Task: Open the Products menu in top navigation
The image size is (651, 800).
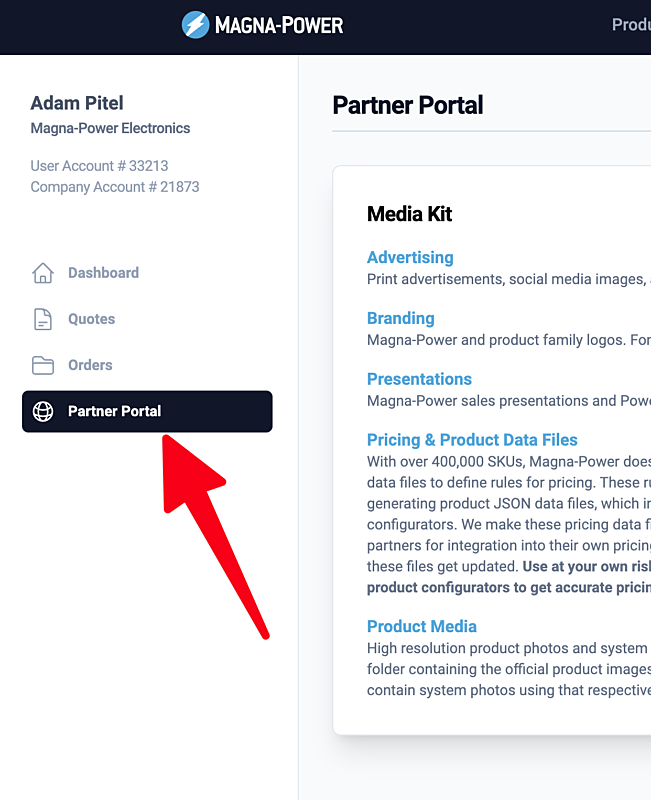Action: click(631, 24)
